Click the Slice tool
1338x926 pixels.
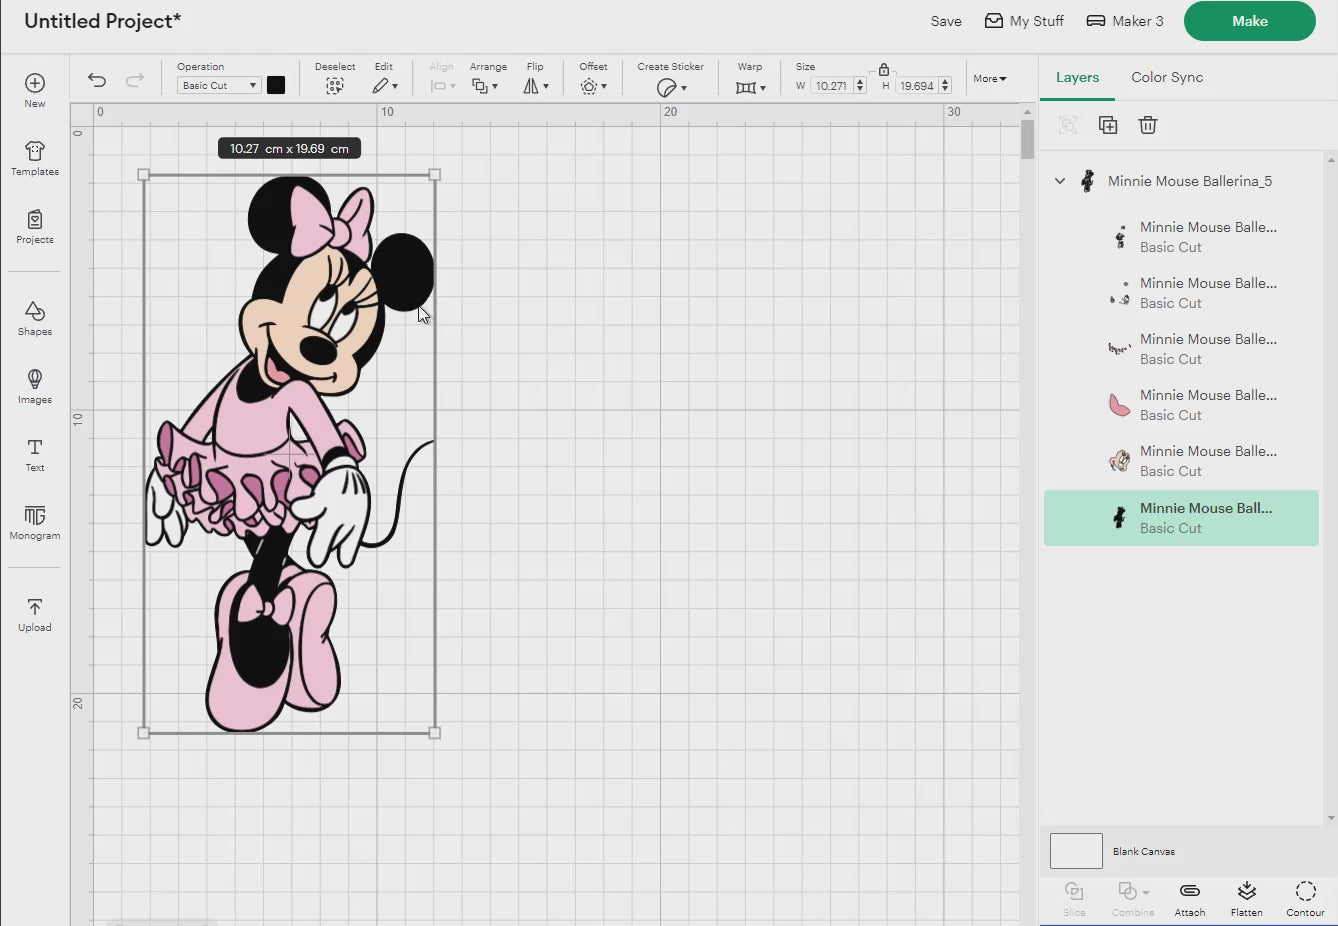pyautogui.click(x=1074, y=898)
